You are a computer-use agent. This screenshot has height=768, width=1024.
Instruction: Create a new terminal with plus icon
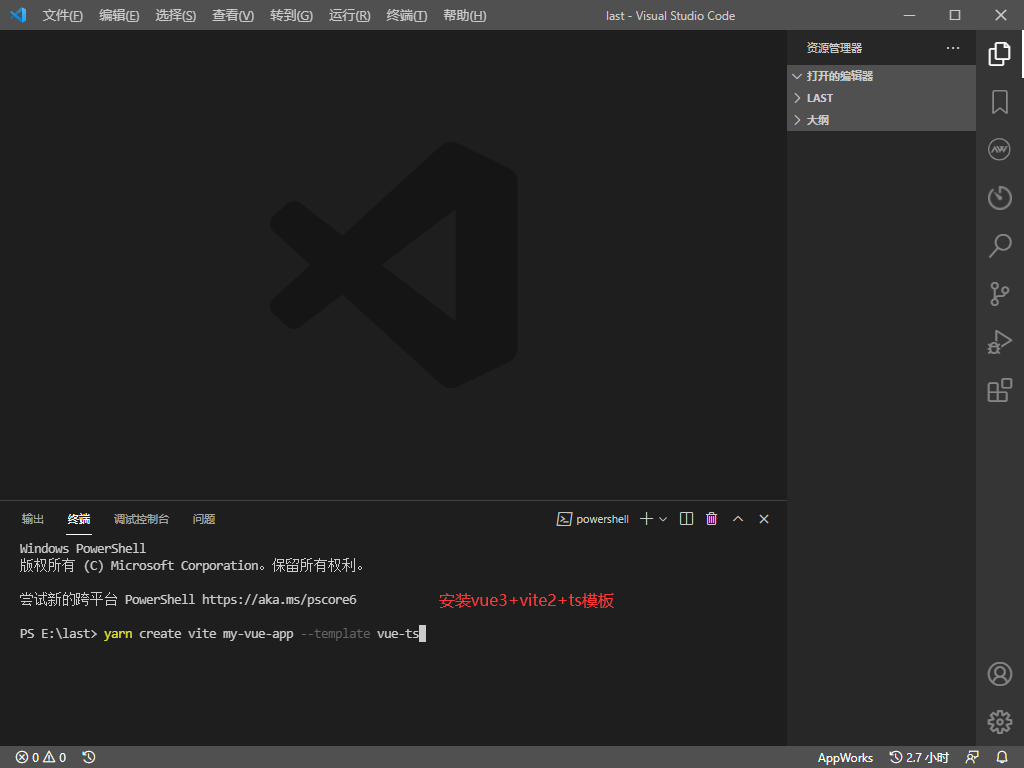(x=646, y=519)
